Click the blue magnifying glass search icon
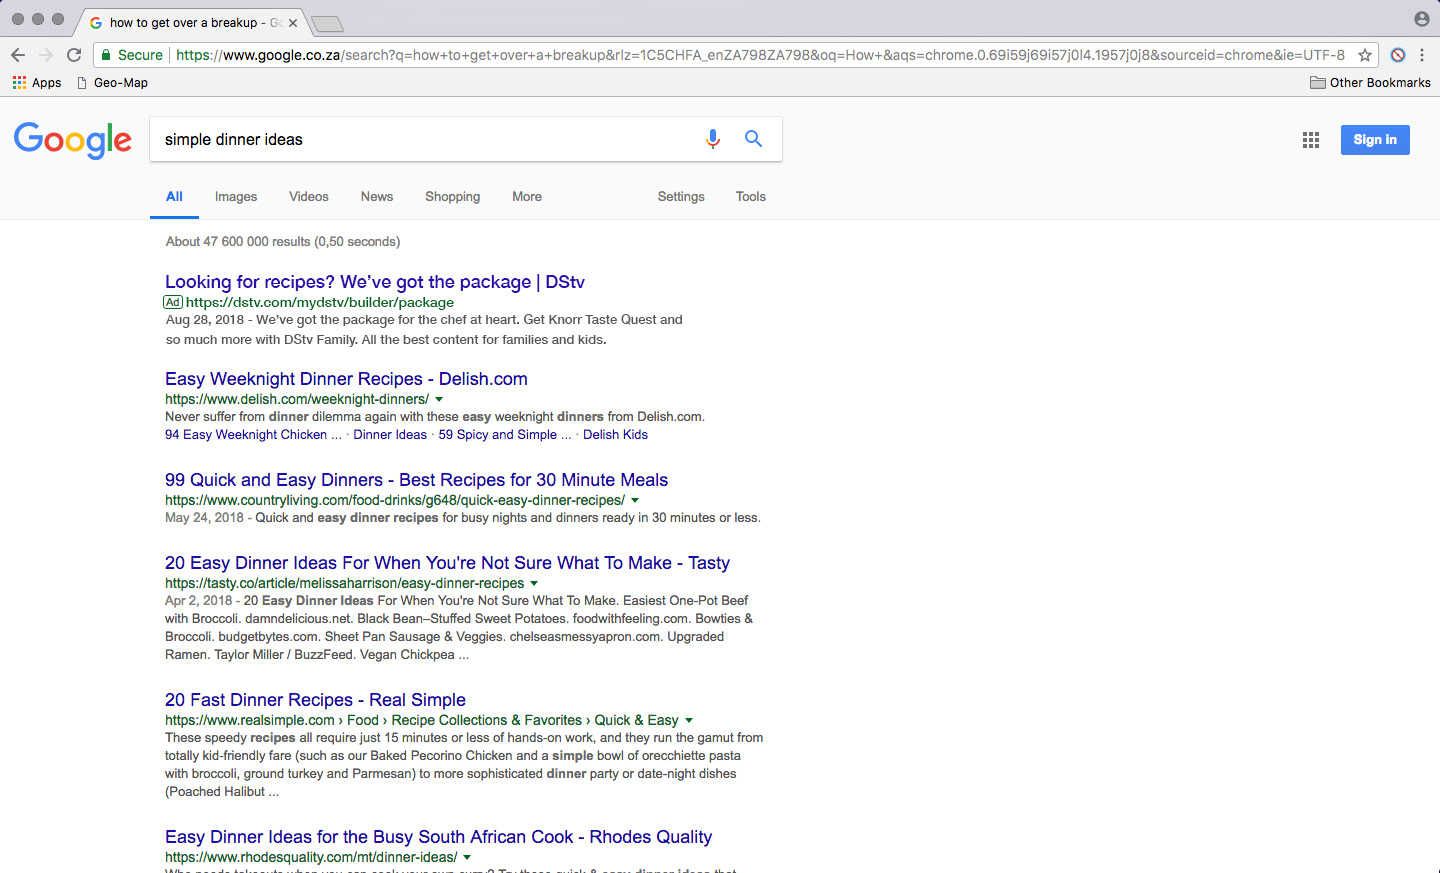The image size is (1440, 873). pos(754,139)
